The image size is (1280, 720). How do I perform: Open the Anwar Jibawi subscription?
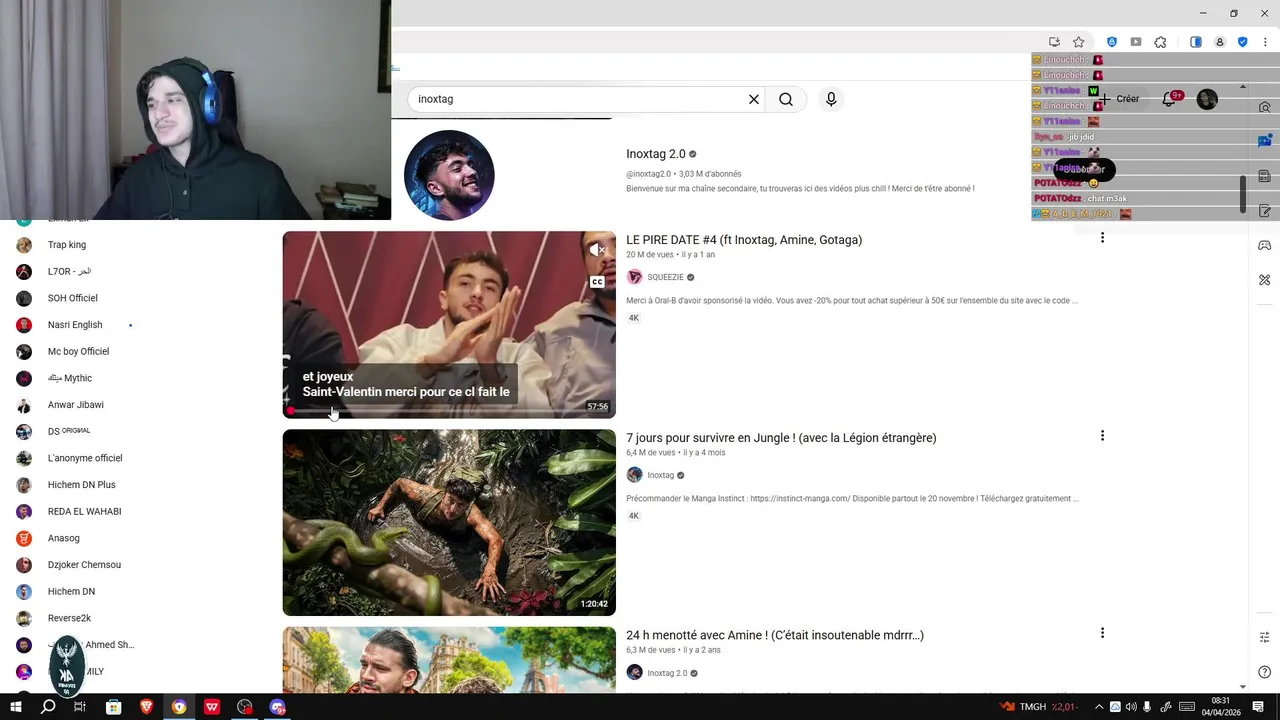[76, 405]
